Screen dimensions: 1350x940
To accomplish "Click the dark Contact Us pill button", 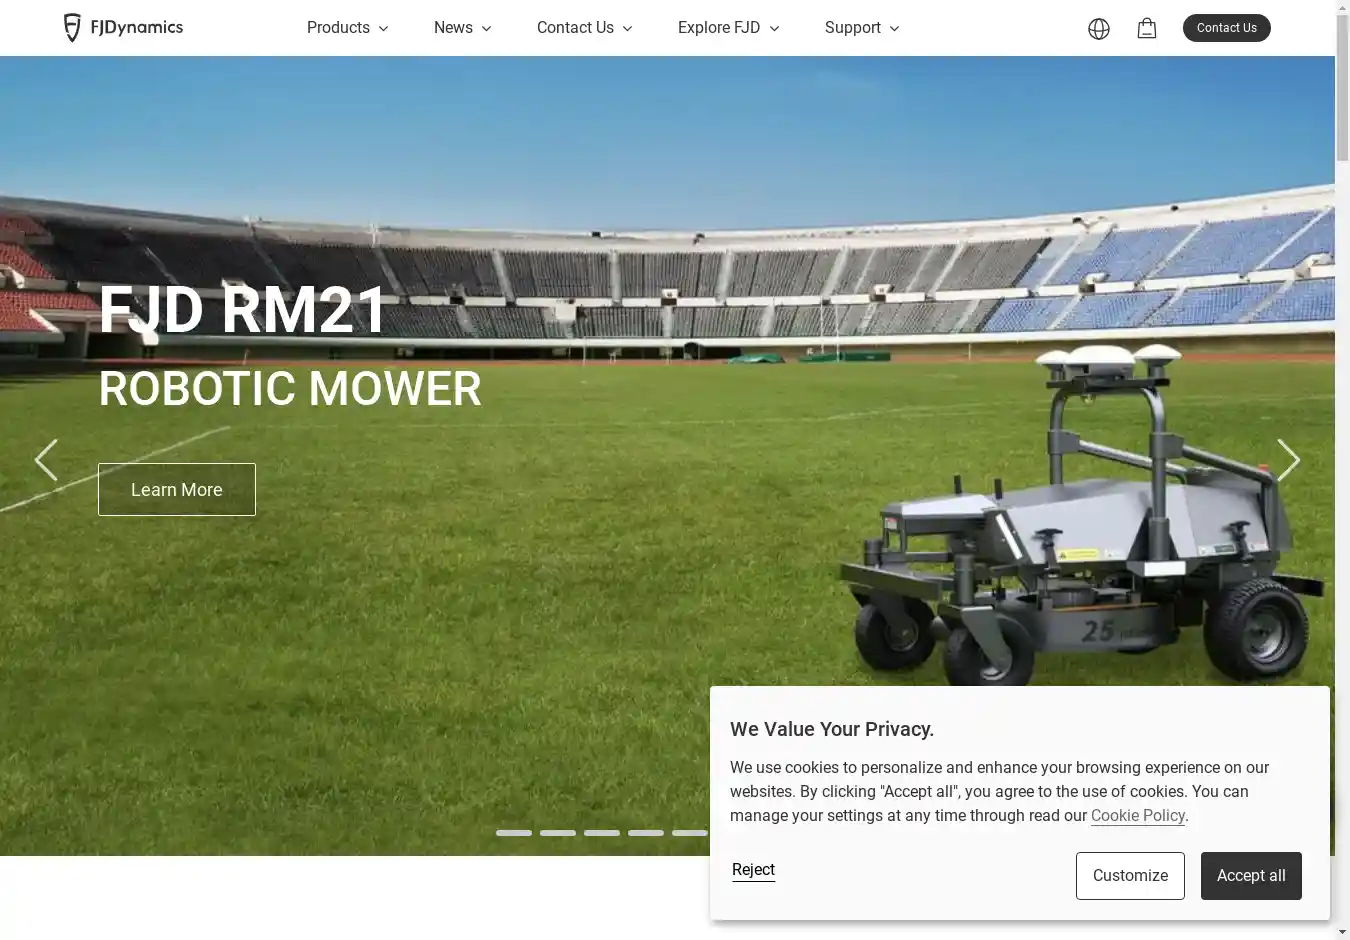I will [x=1227, y=28].
